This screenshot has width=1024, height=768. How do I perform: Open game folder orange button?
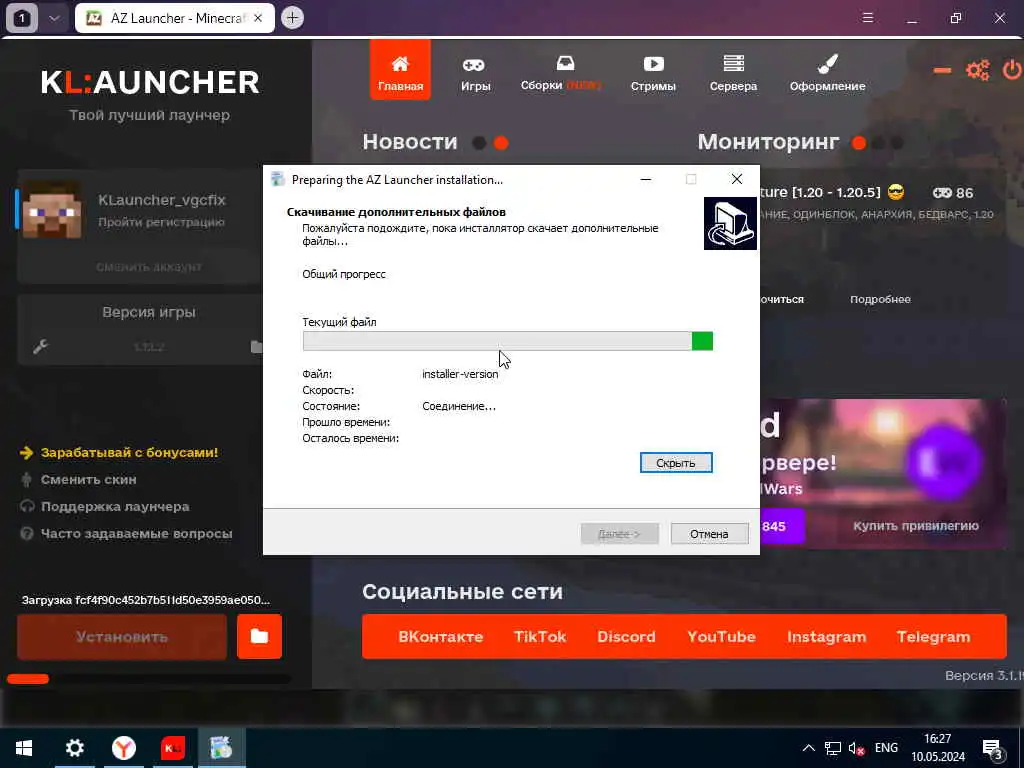(x=259, y=637)
